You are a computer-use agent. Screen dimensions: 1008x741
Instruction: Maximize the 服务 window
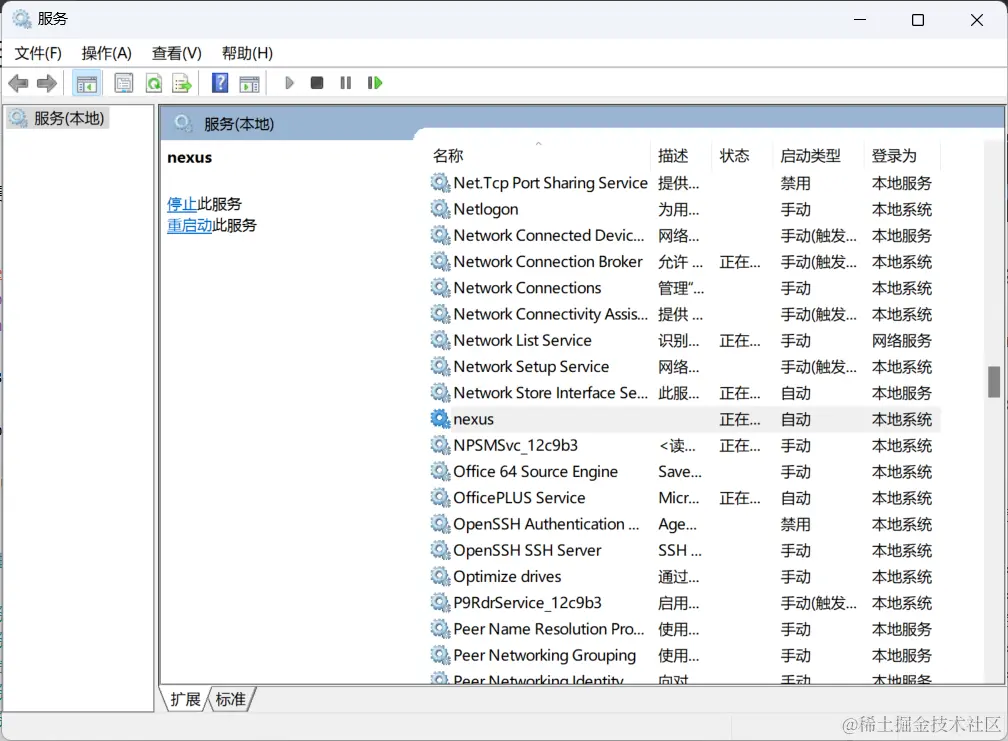click(918, 20)
